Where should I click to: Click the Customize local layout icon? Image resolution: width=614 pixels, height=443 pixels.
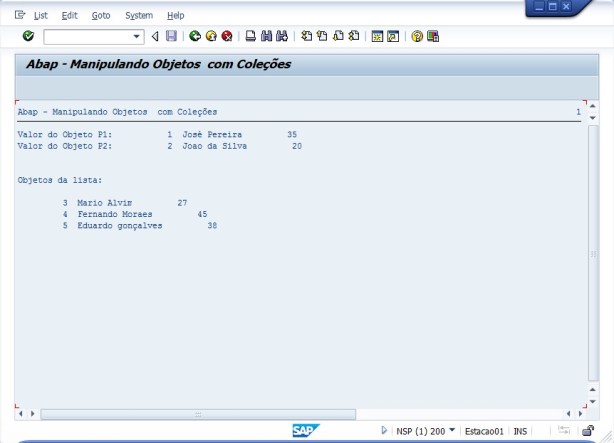click(433, 36)
